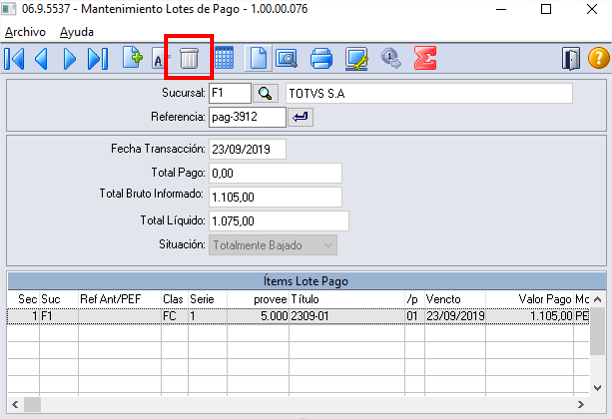
Task: Jump to last record arrow icon
Action: [x=98, y=59]
